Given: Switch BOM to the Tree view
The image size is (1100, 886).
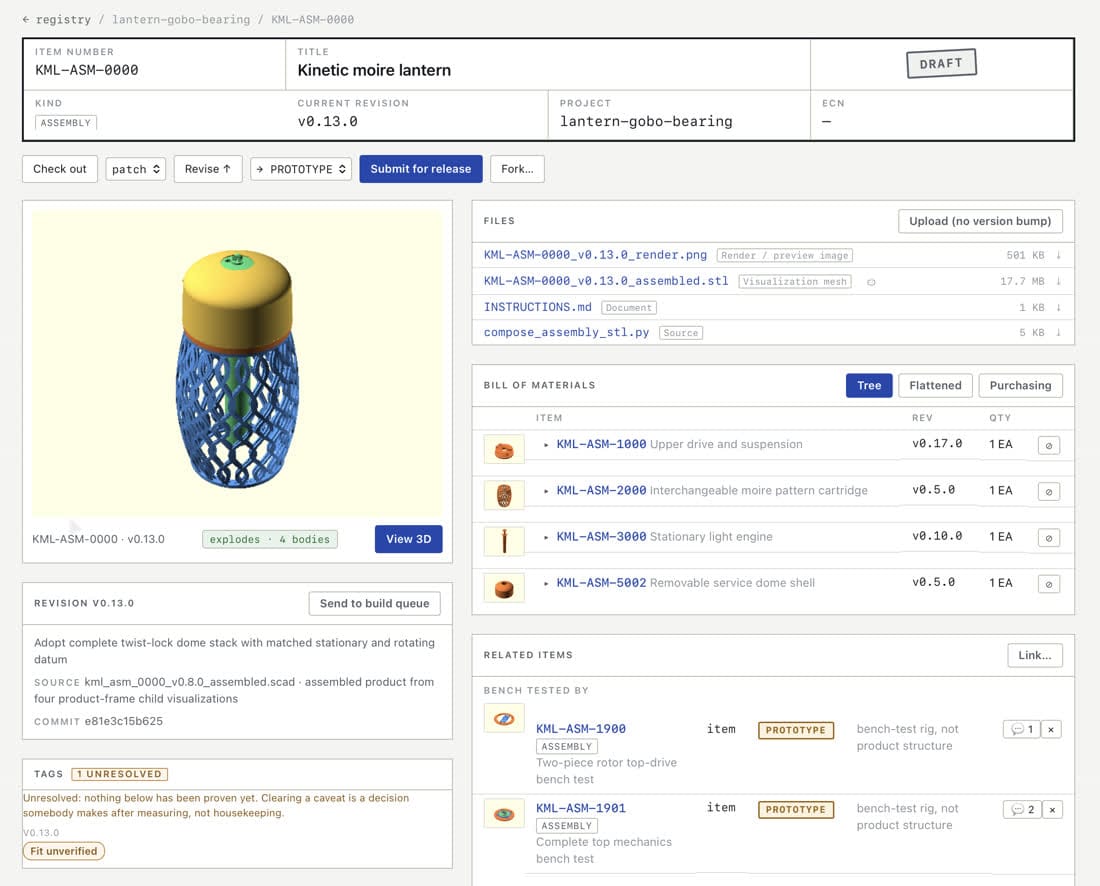Looking at the screenshot, I should click(868, 385).
